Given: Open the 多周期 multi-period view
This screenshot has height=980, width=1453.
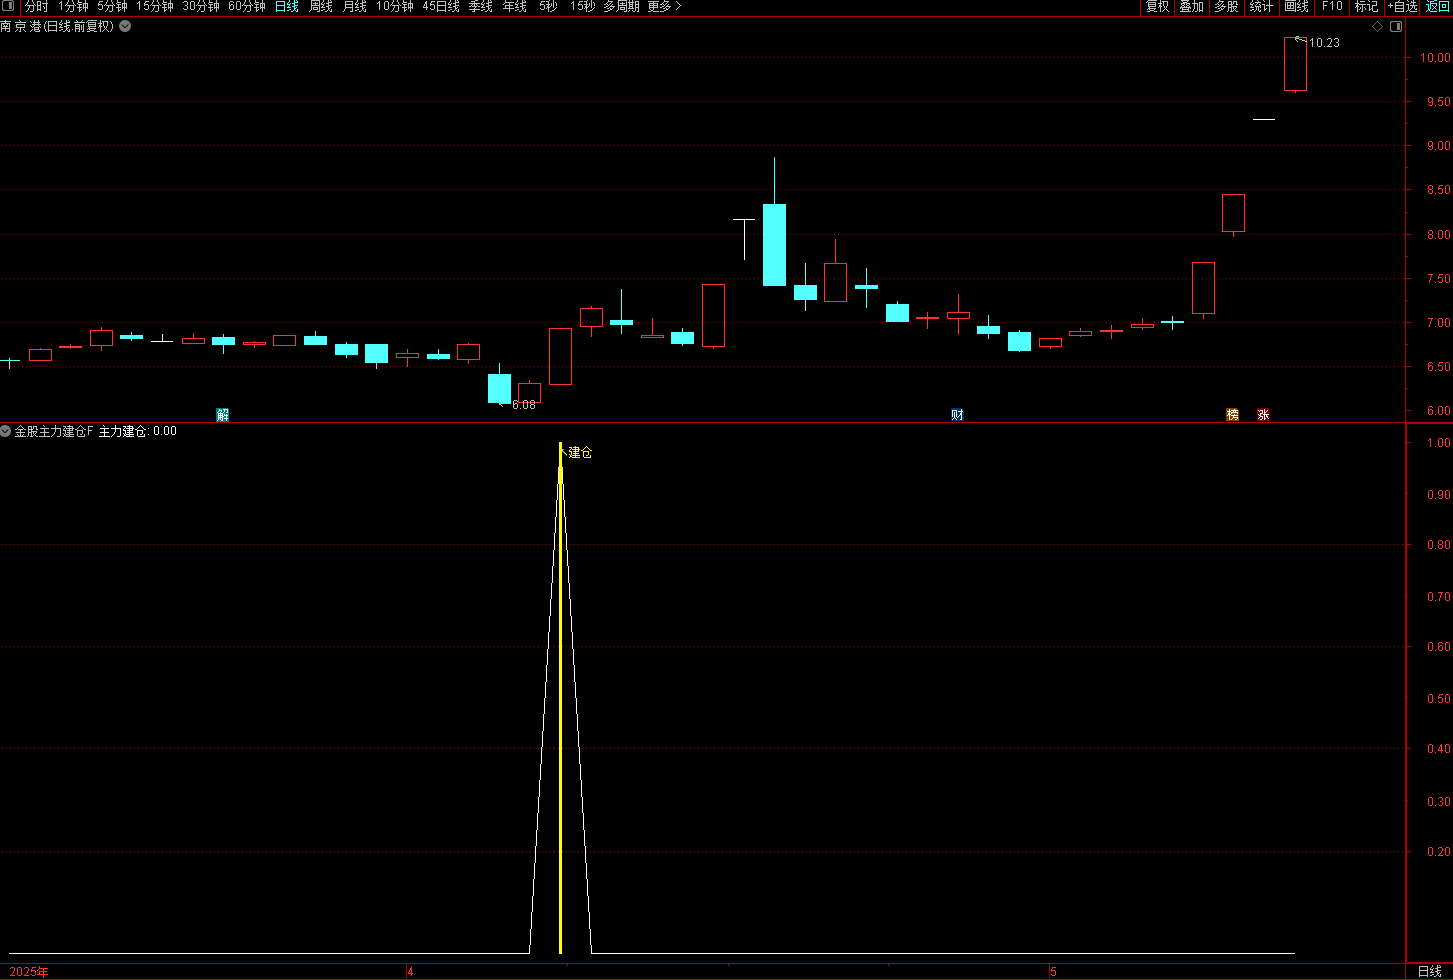Looking at the screenshot, I should 621,7.
